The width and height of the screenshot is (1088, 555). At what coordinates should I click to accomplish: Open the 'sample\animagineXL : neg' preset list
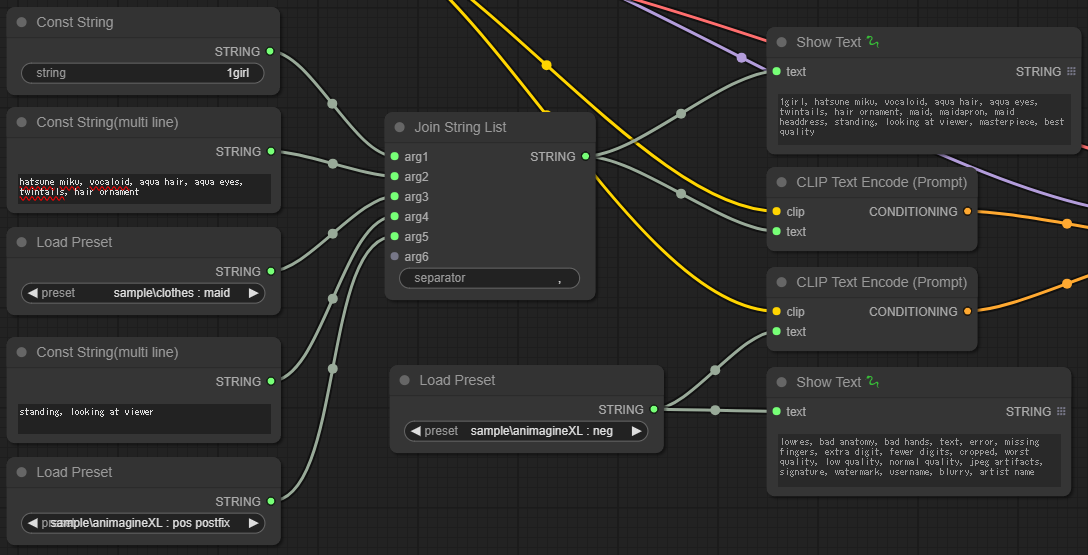coord(526,431)
